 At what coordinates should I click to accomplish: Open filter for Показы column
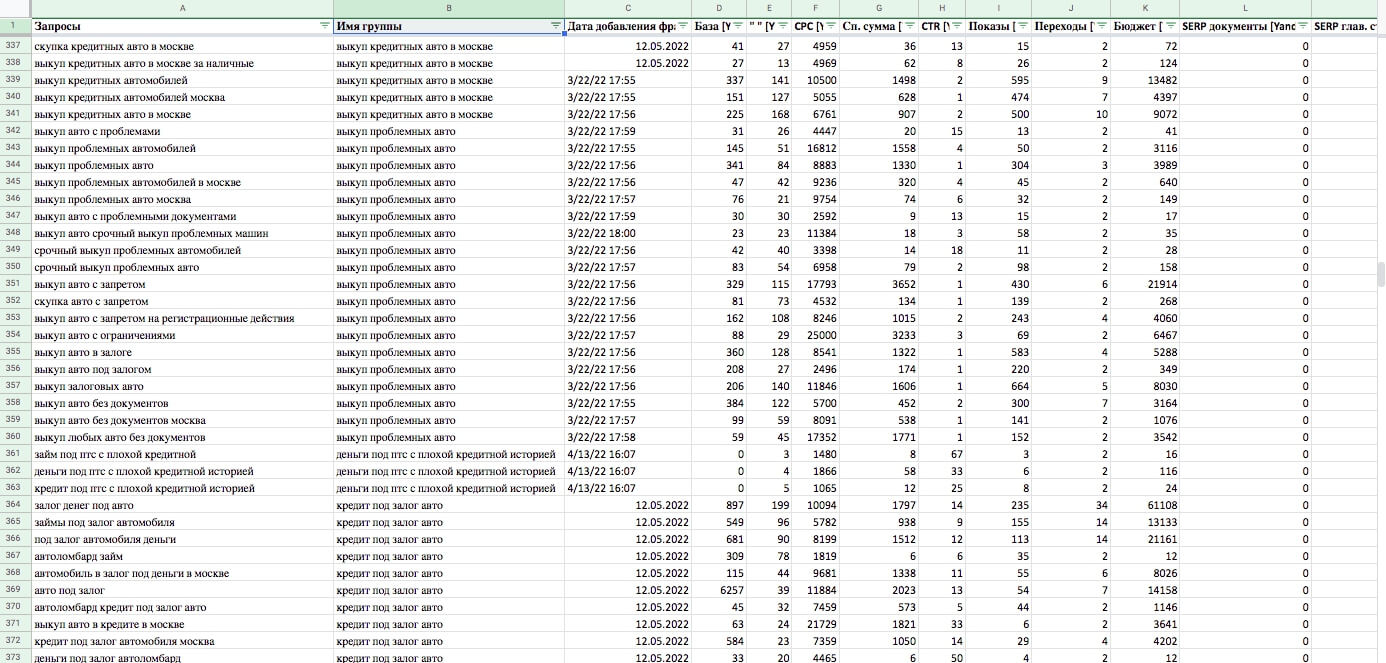click(1022, 25)
